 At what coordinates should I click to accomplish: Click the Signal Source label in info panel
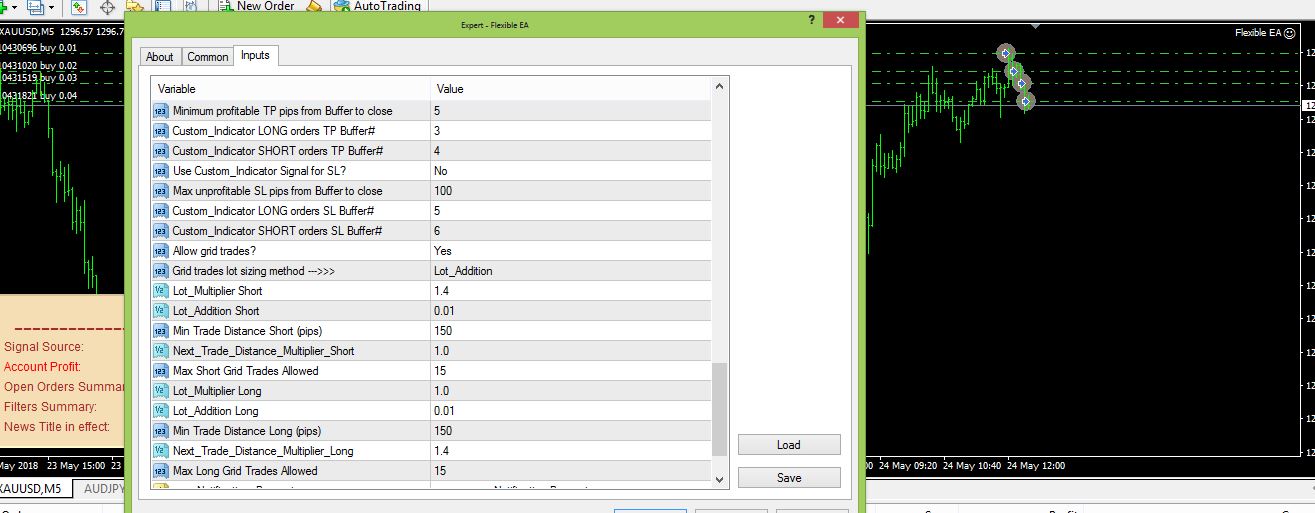click(44, 347)
